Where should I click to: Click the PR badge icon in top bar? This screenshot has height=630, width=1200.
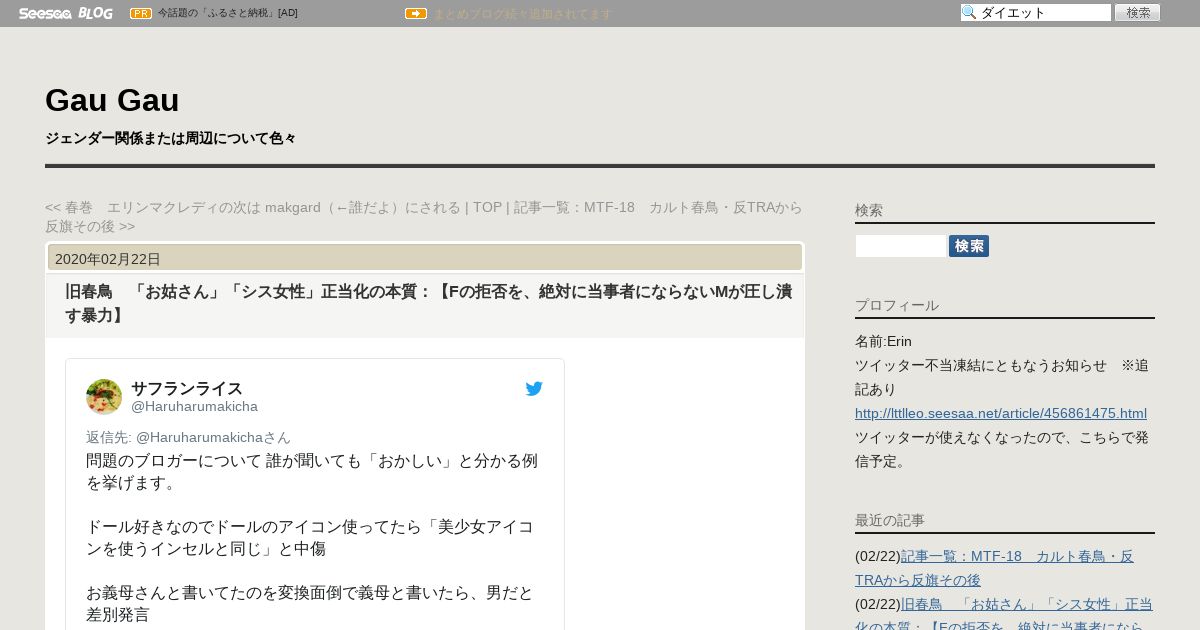141,13
